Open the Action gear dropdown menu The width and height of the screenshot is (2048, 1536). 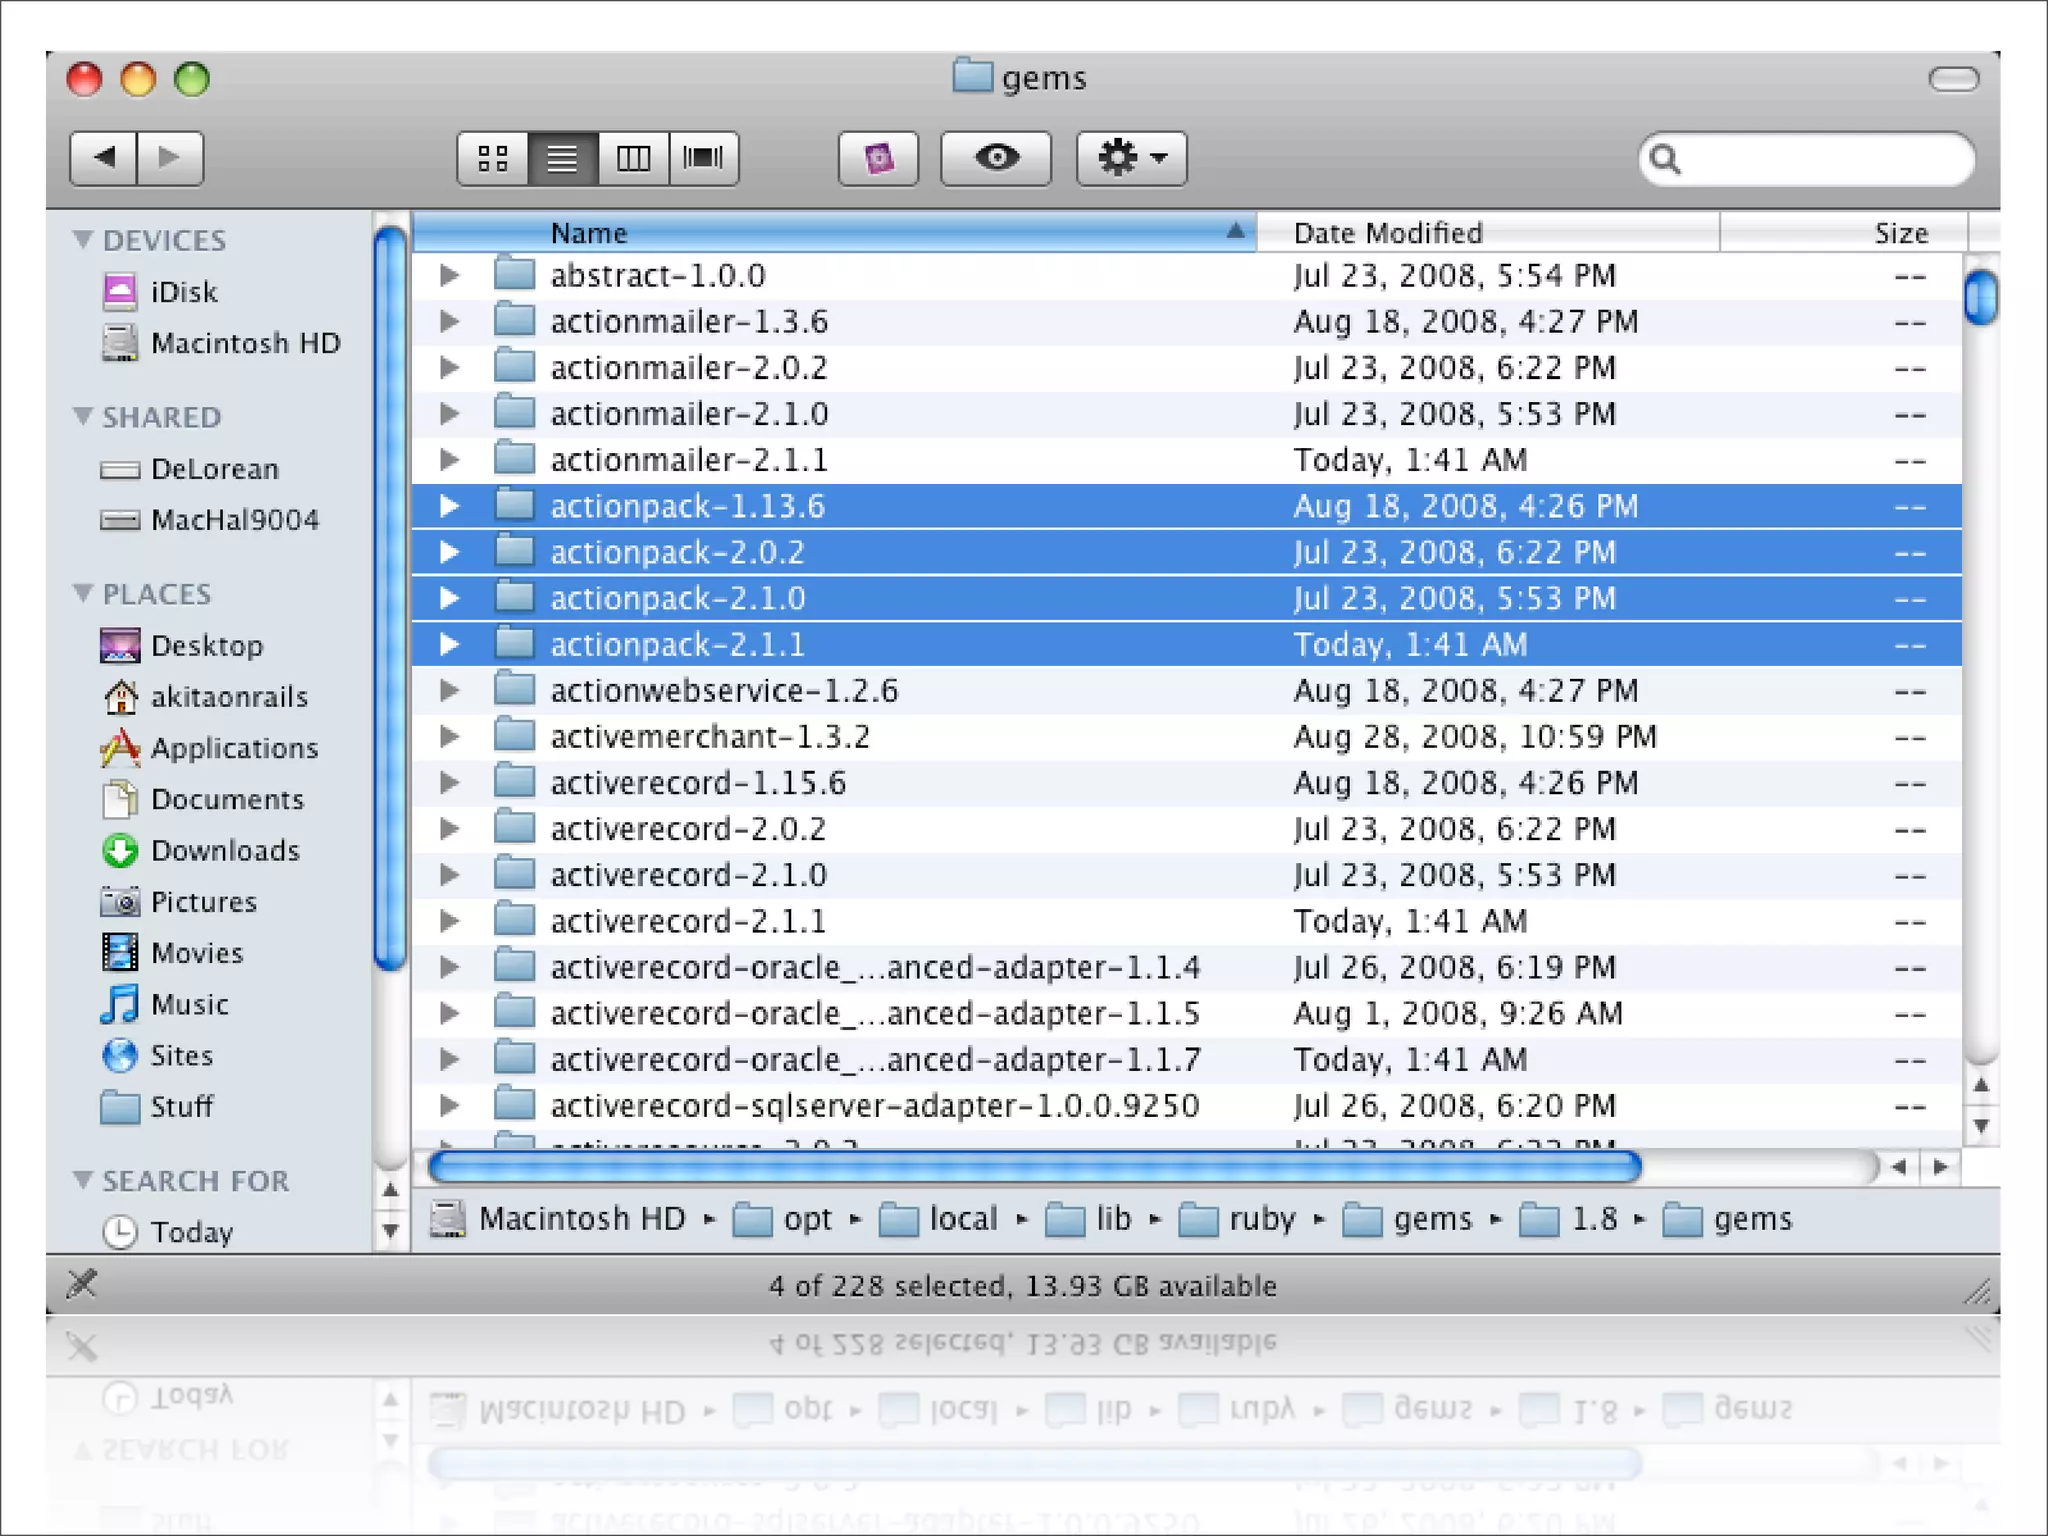point(1131,158)
